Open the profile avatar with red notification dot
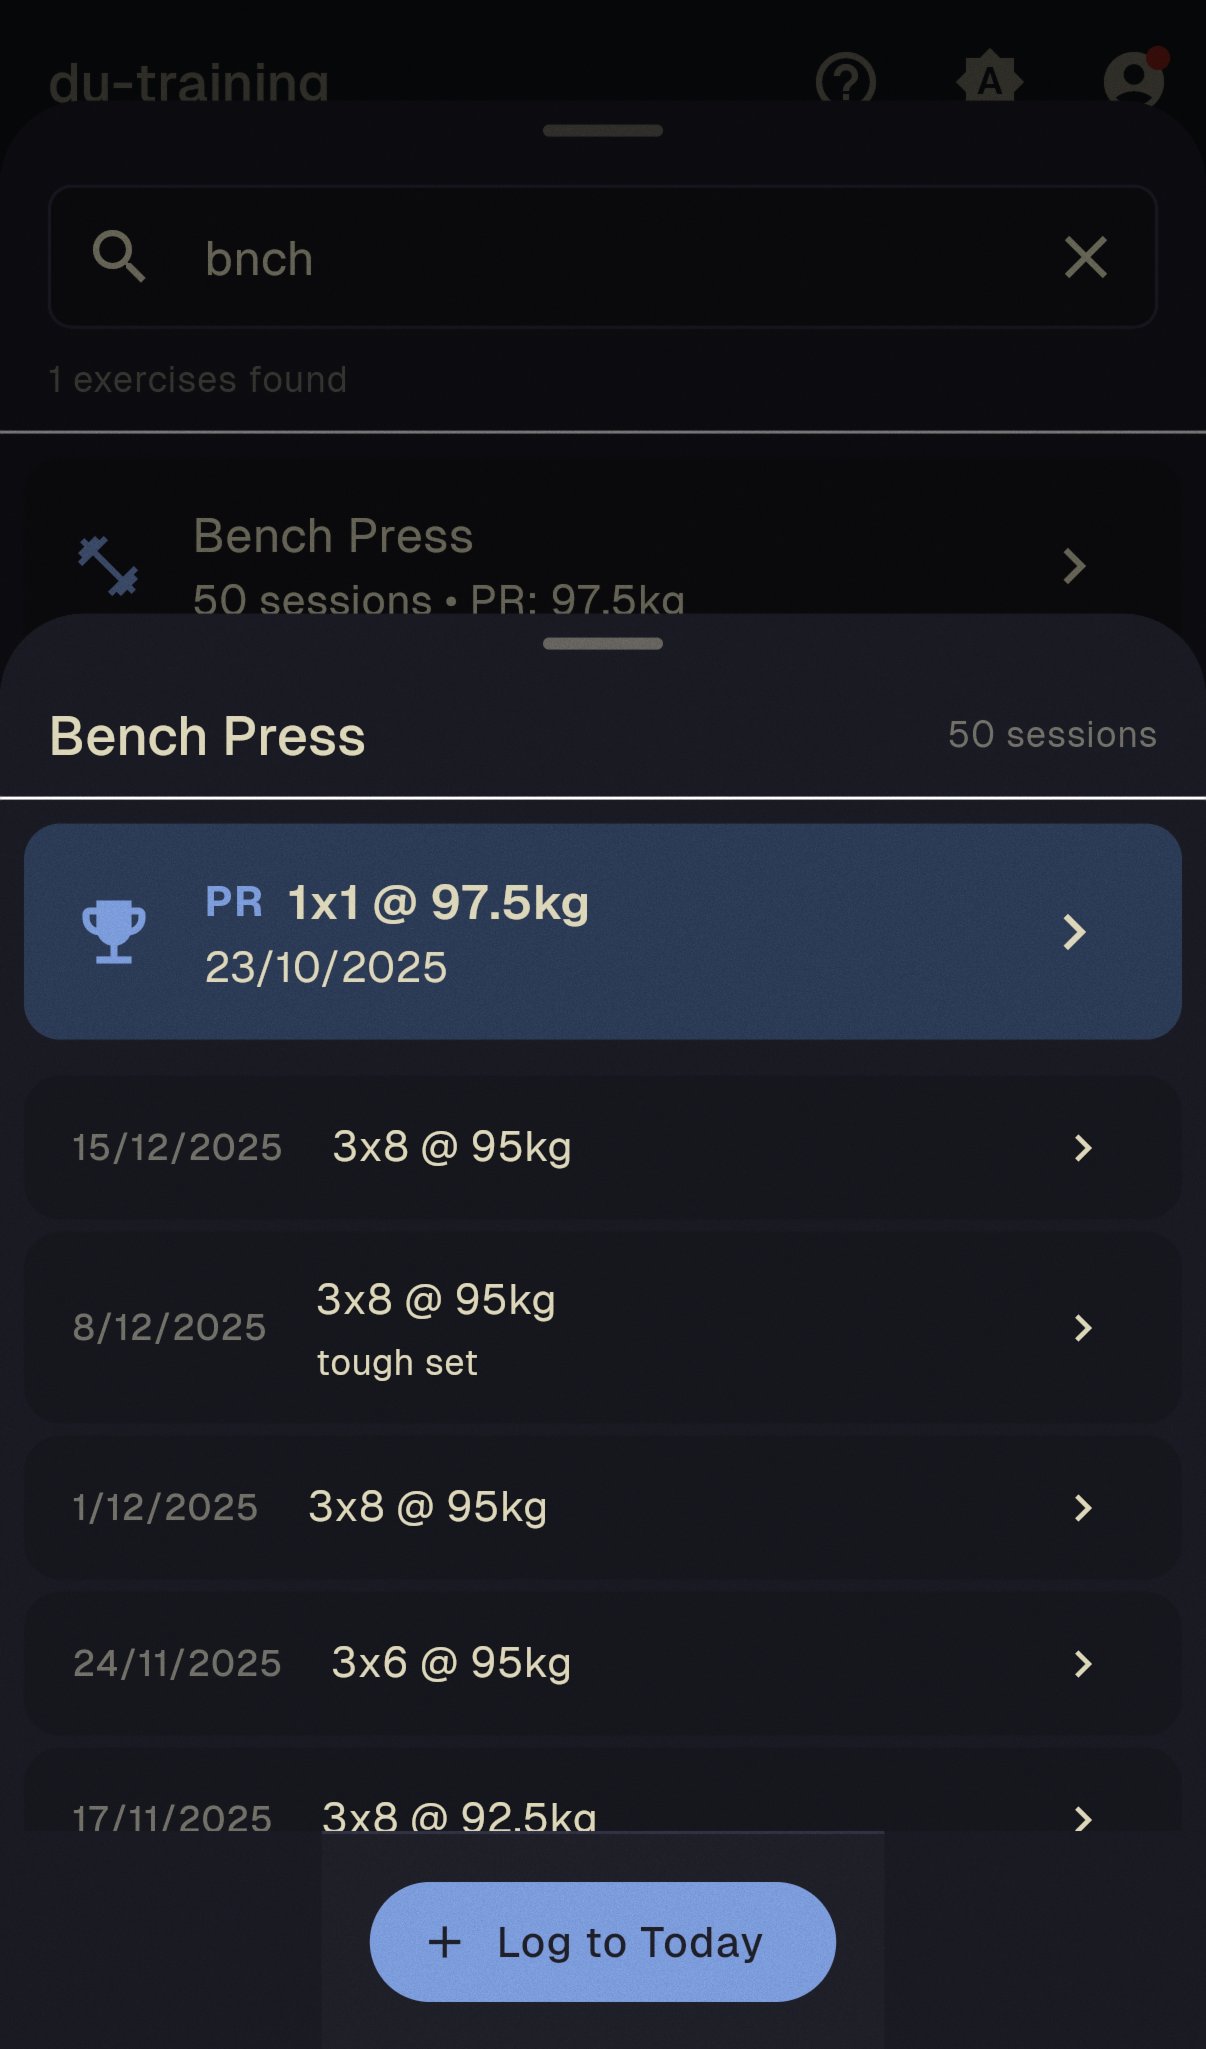This screenshot has width=1206, height=2049. 1131,80
